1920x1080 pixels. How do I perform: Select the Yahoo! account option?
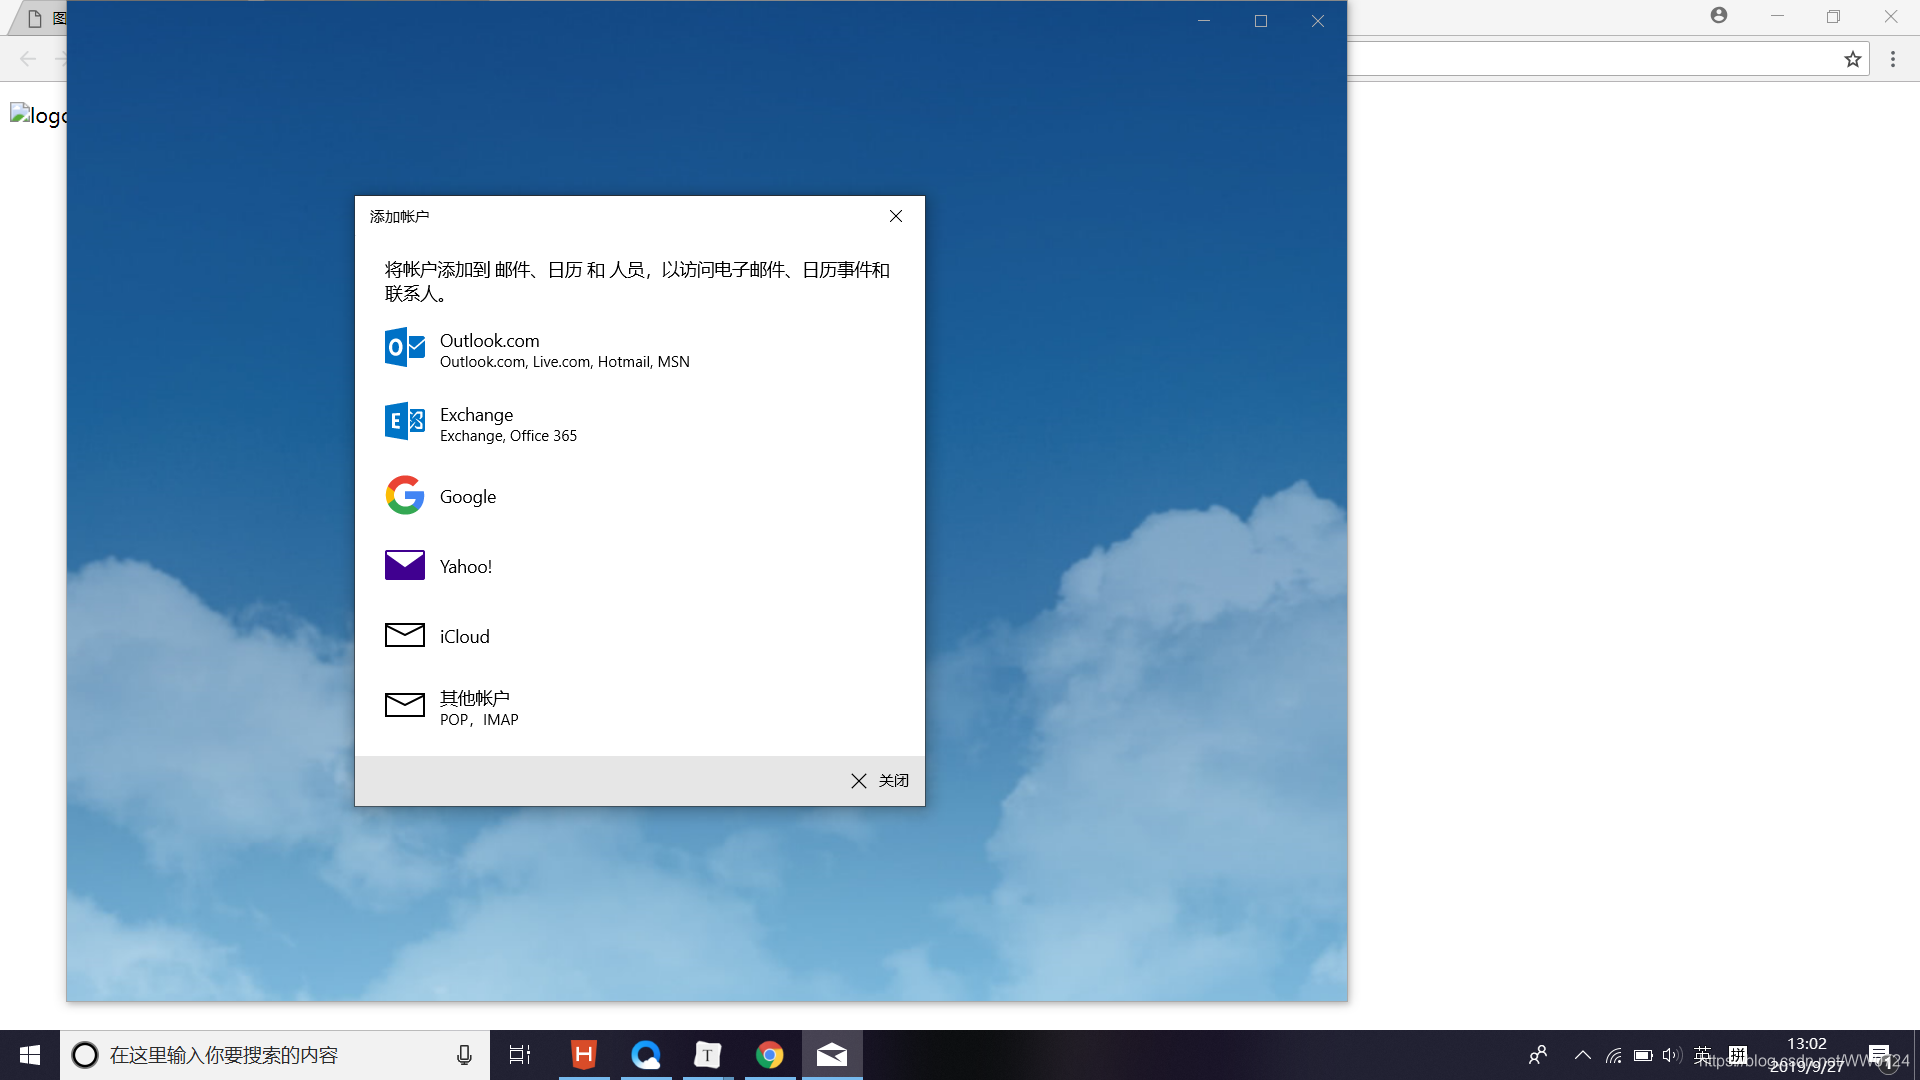pos(640,566)
